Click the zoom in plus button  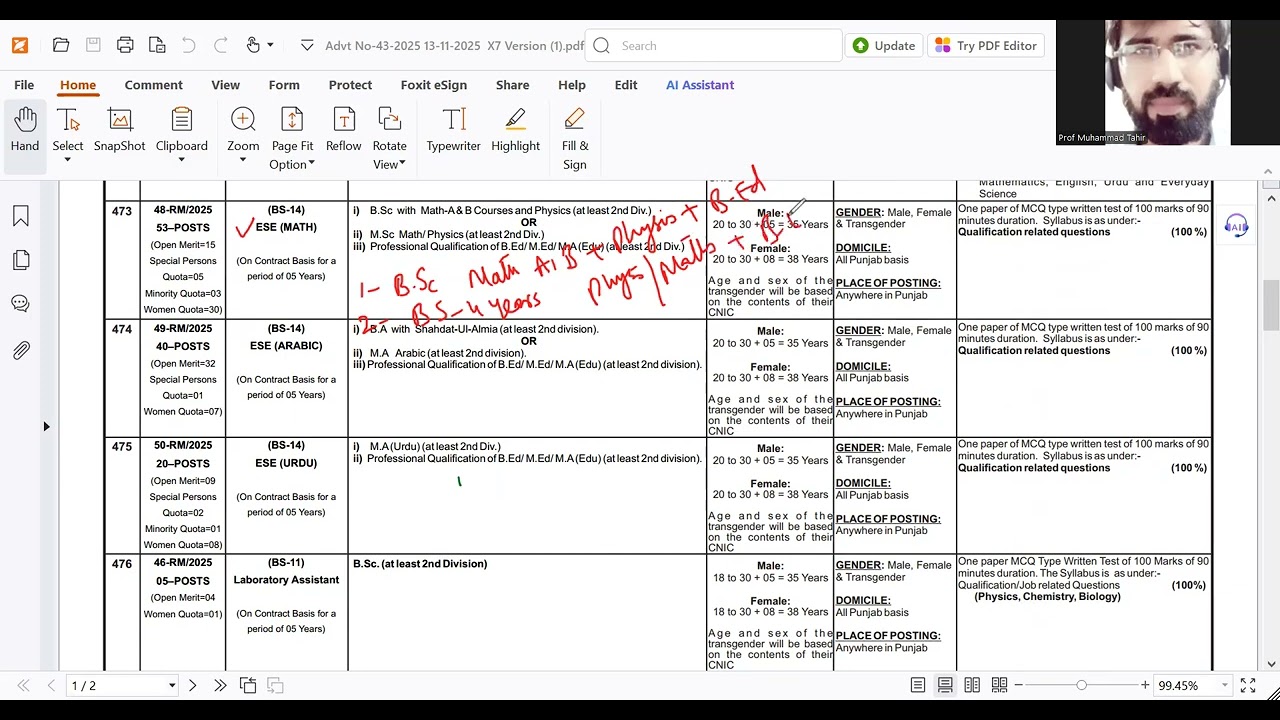1145,685
